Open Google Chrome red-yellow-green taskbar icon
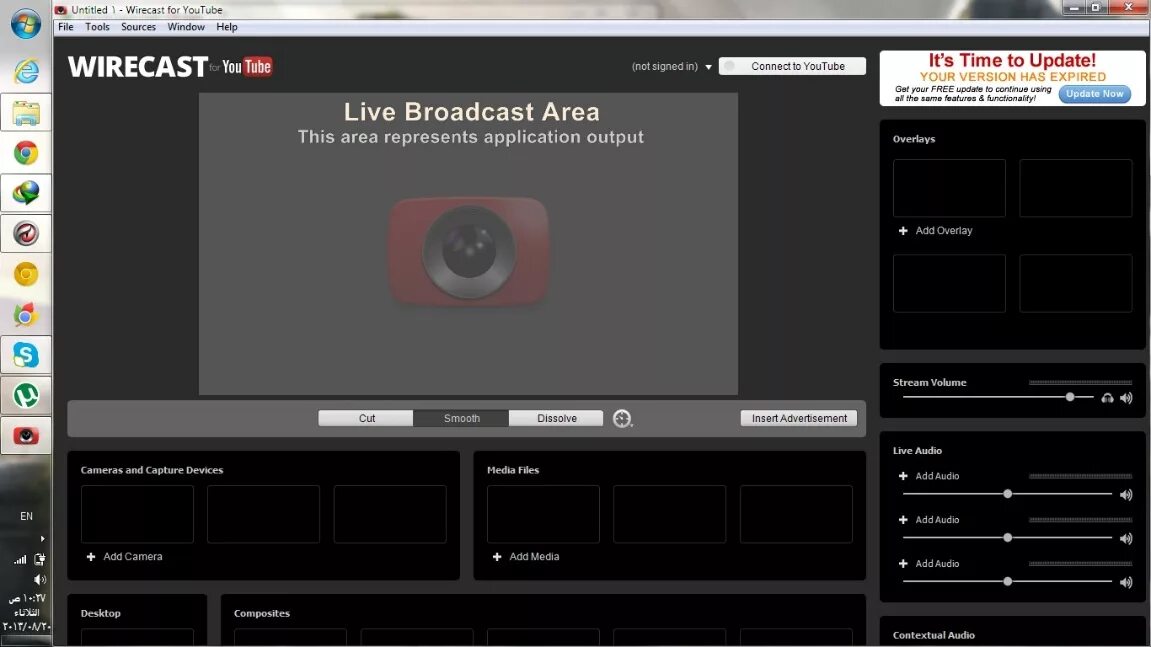This screenshot has height=647, width=1151. [x=26, y=153]
